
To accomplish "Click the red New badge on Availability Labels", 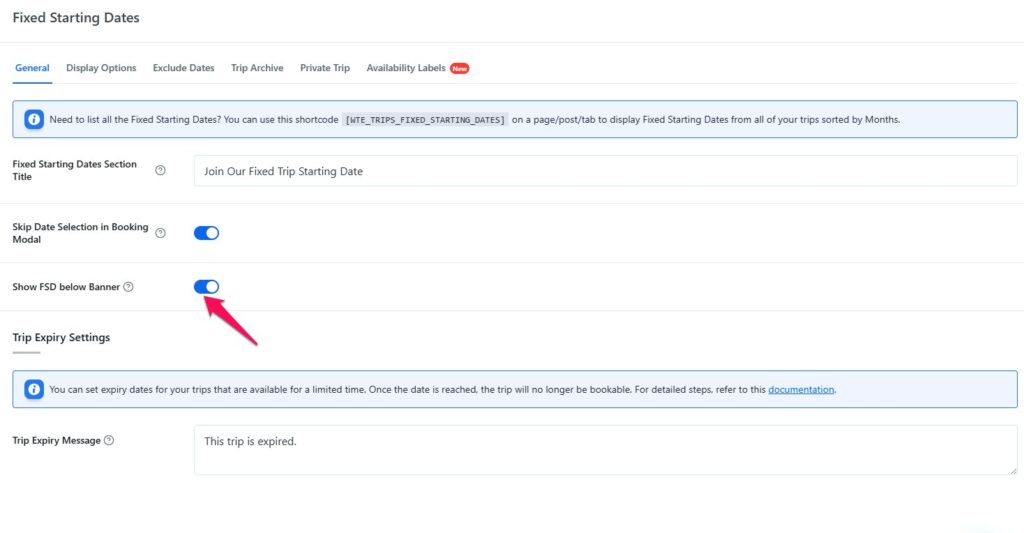I will pos(459,69).
